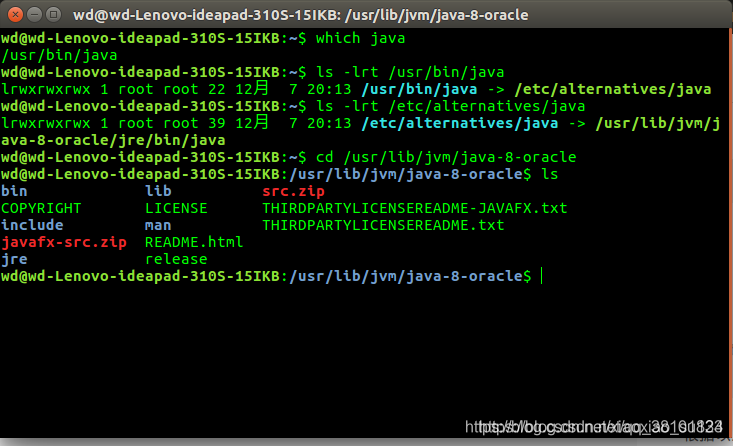The height and width of the screenshot is (446, 733).
Task: Select the 'which java' command text
Action: 360,38
